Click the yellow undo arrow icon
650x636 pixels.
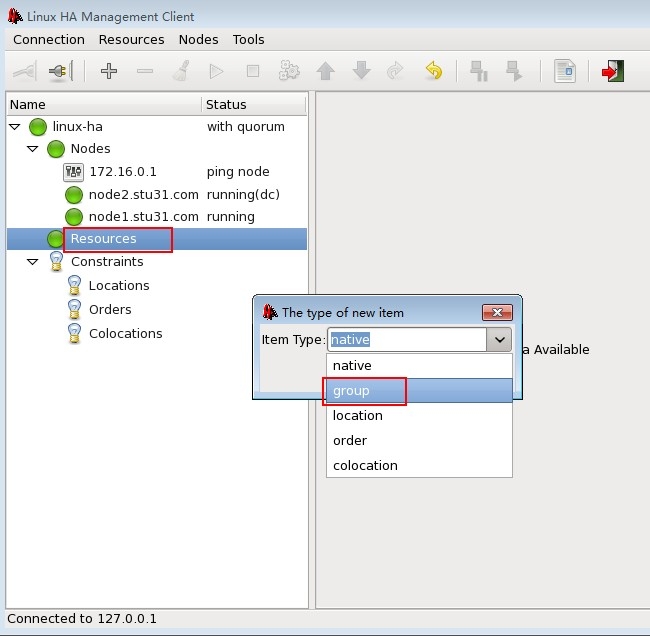tap(434, 70)
